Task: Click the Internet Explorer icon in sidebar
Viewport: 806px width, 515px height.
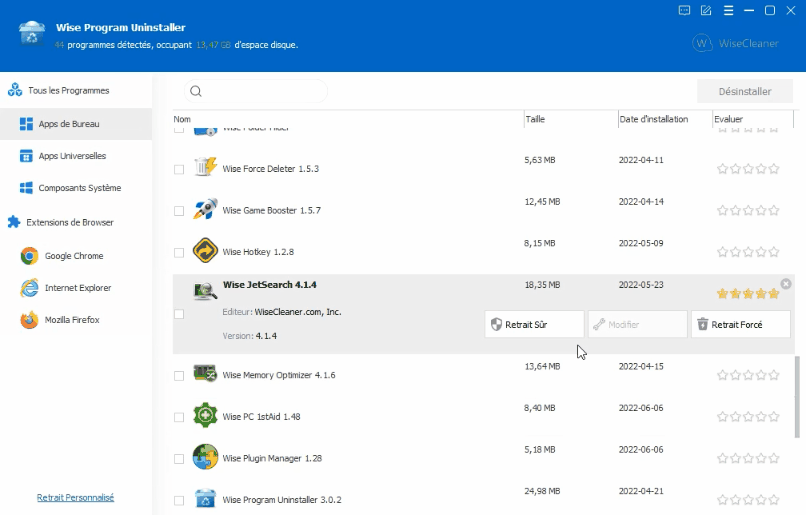Action: click(29, 288)
